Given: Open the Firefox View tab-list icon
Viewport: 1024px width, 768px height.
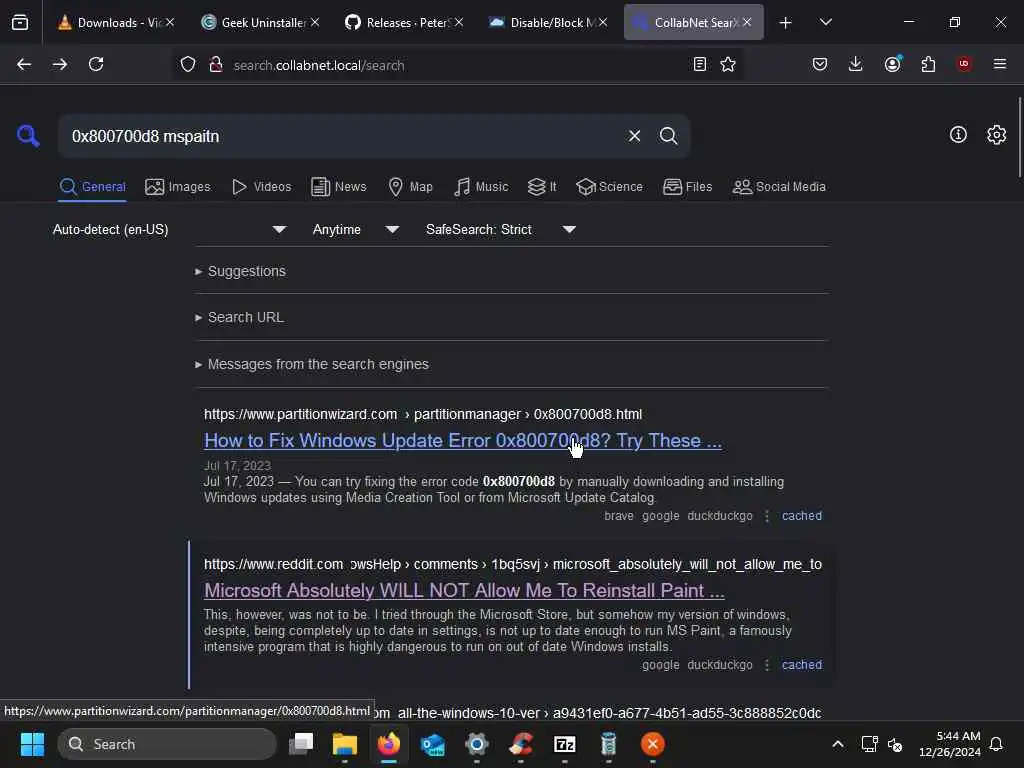Looking at the screenshot, I should [20, 22].
